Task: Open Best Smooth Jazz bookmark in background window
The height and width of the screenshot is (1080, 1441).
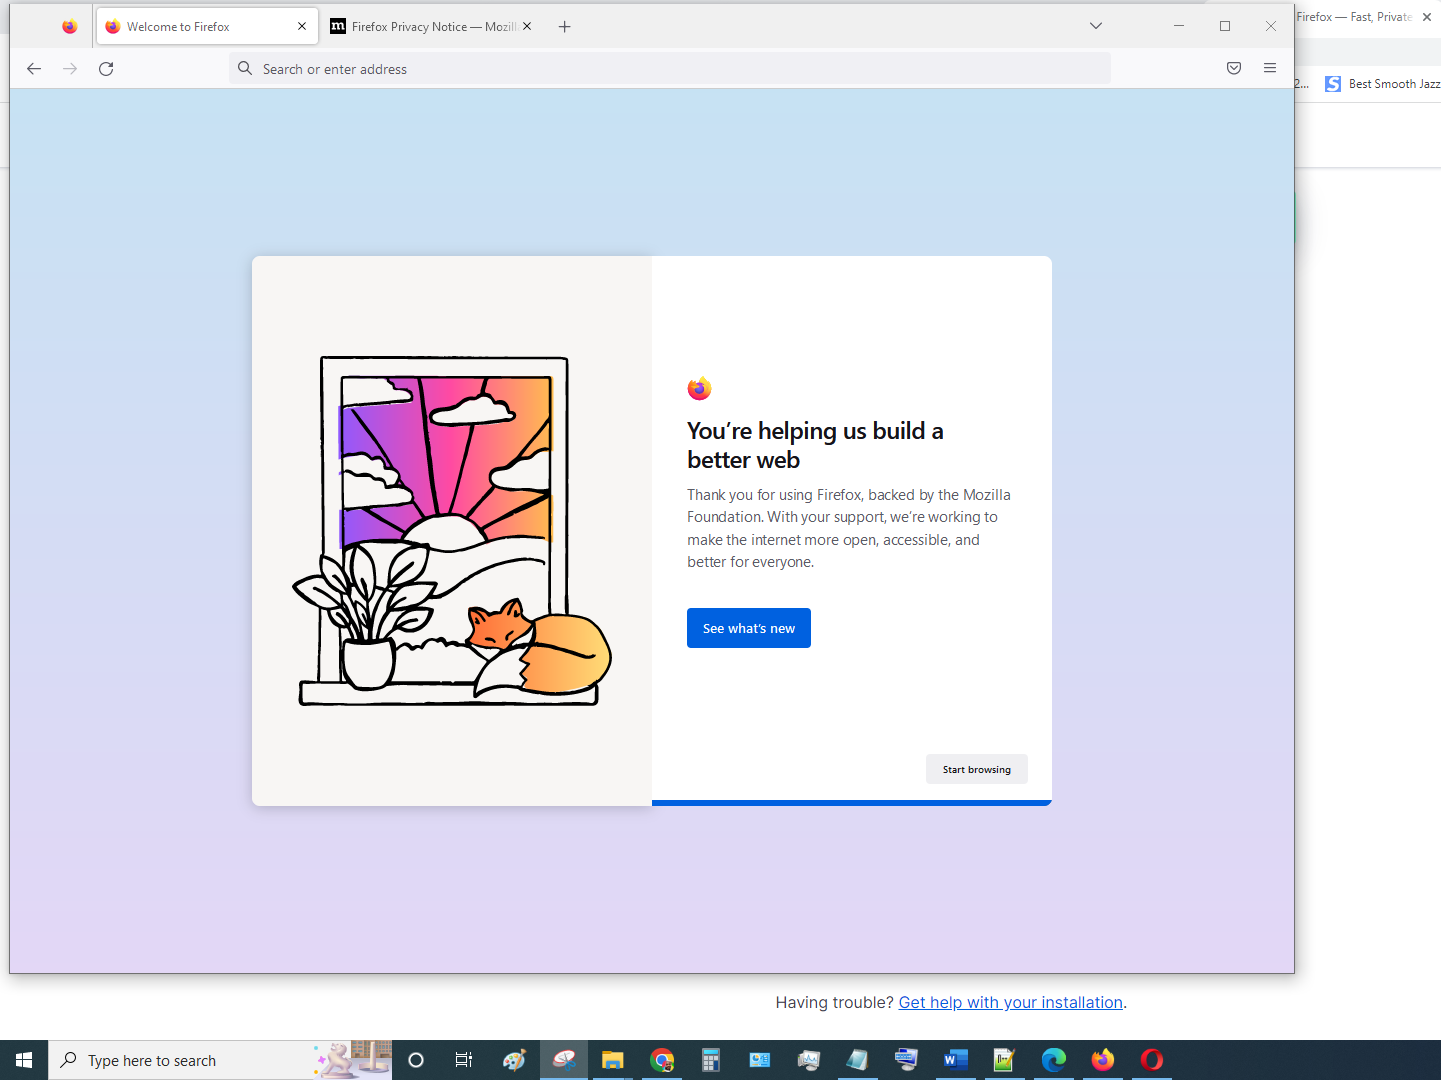Action: [x=1384, y=84]
